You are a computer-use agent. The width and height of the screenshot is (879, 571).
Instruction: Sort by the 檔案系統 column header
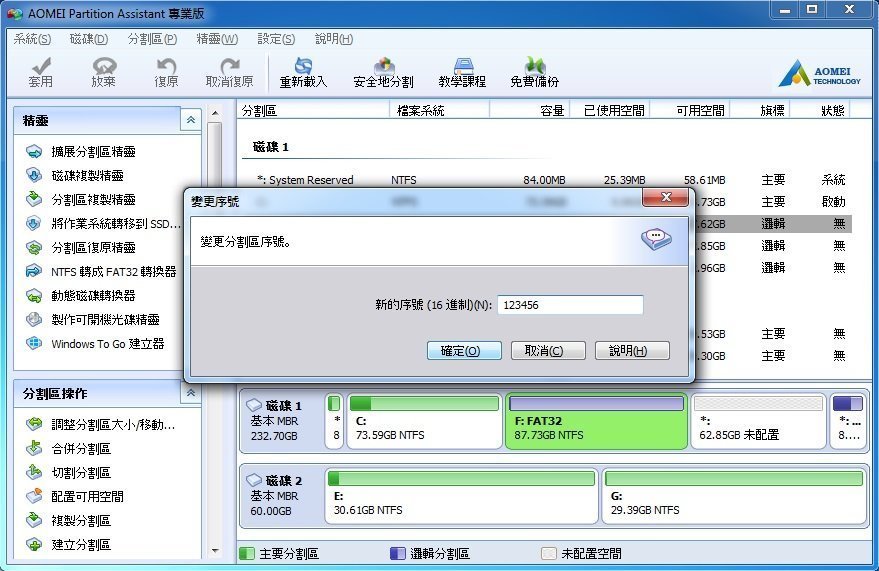(439, 110)
